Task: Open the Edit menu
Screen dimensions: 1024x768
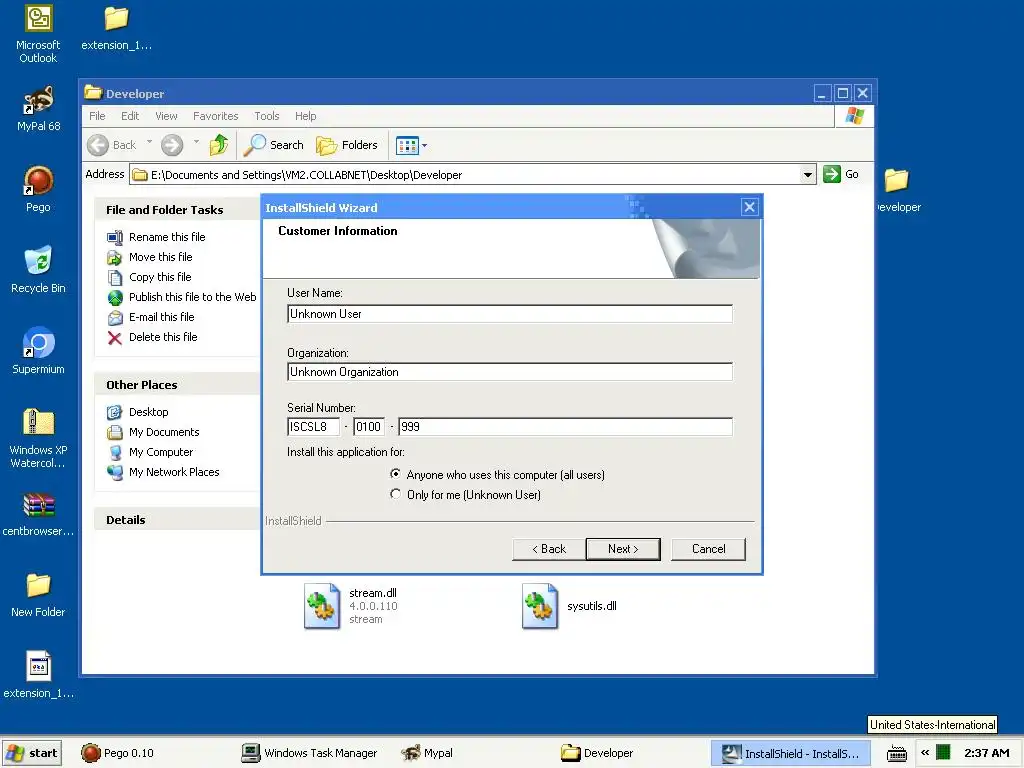Action: [130, 116]
